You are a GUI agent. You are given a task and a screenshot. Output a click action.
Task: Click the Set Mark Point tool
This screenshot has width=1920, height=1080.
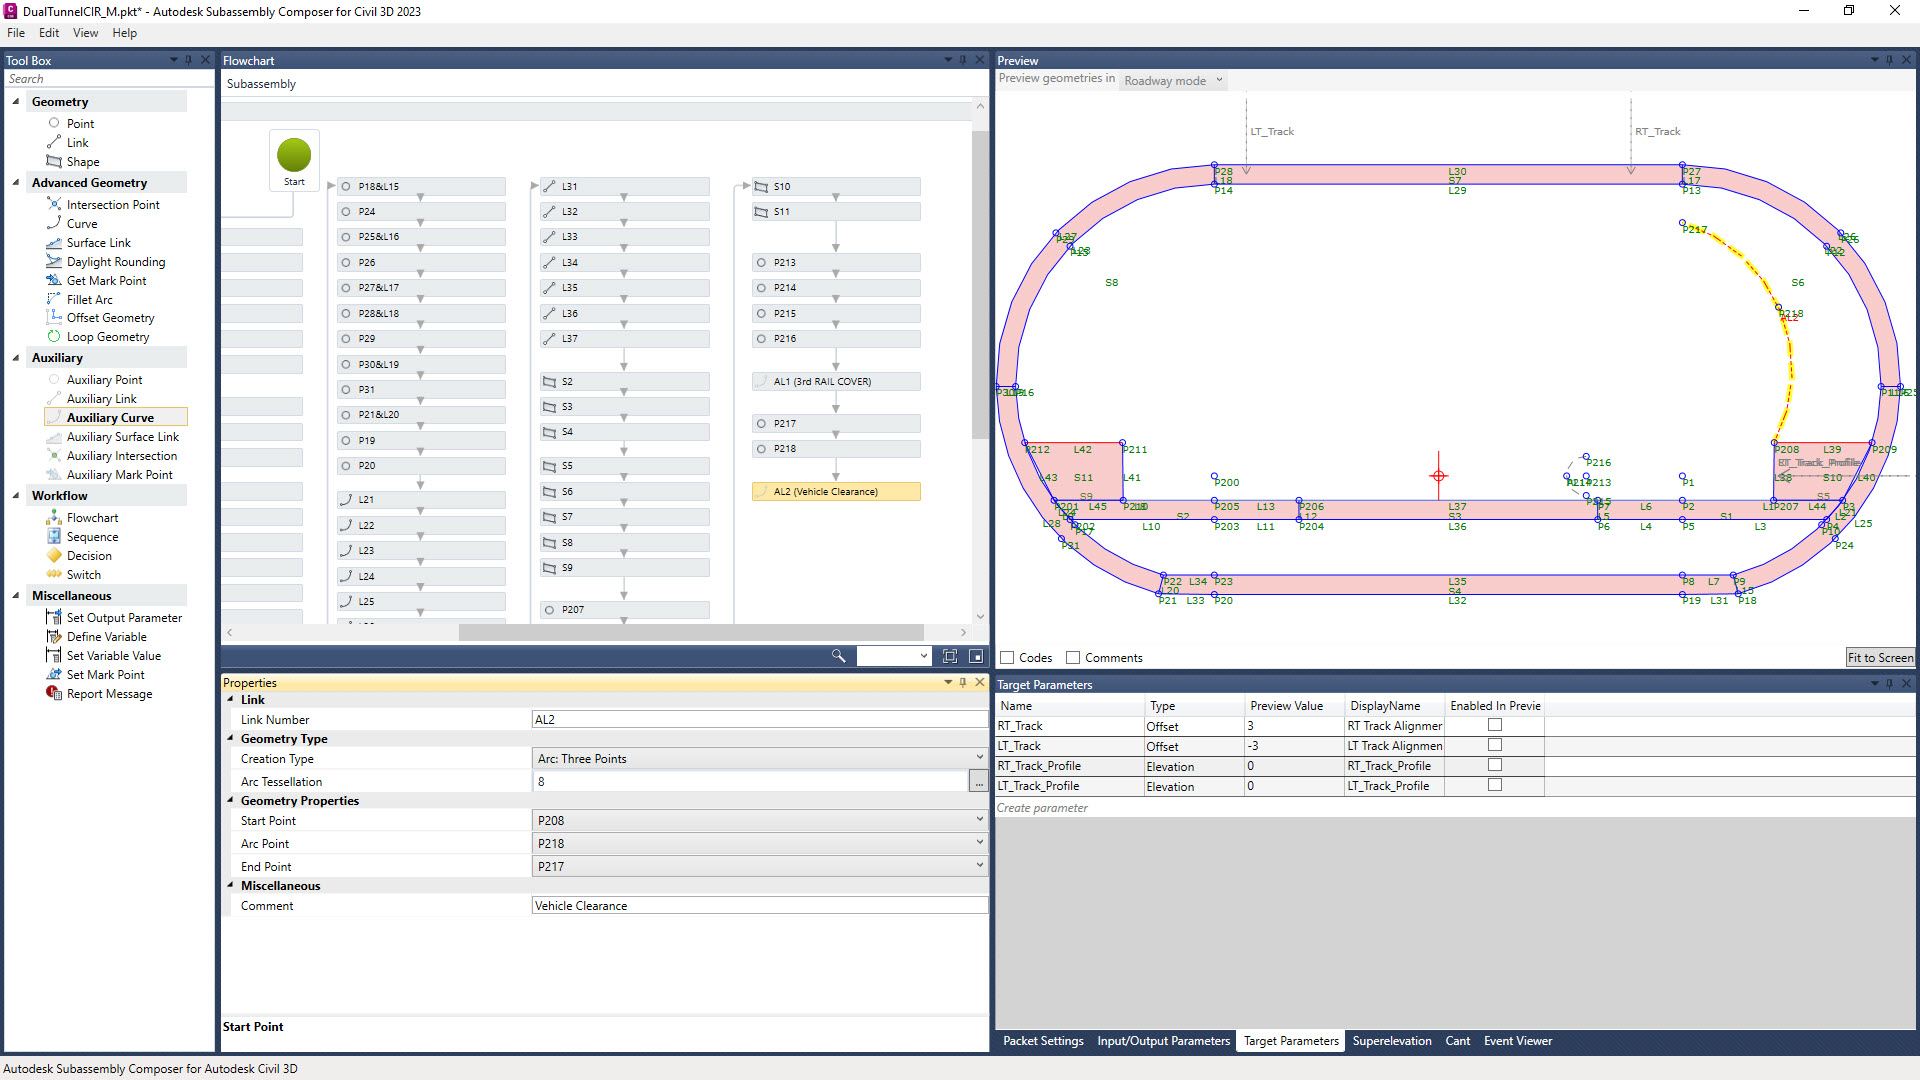coord(105,675)
